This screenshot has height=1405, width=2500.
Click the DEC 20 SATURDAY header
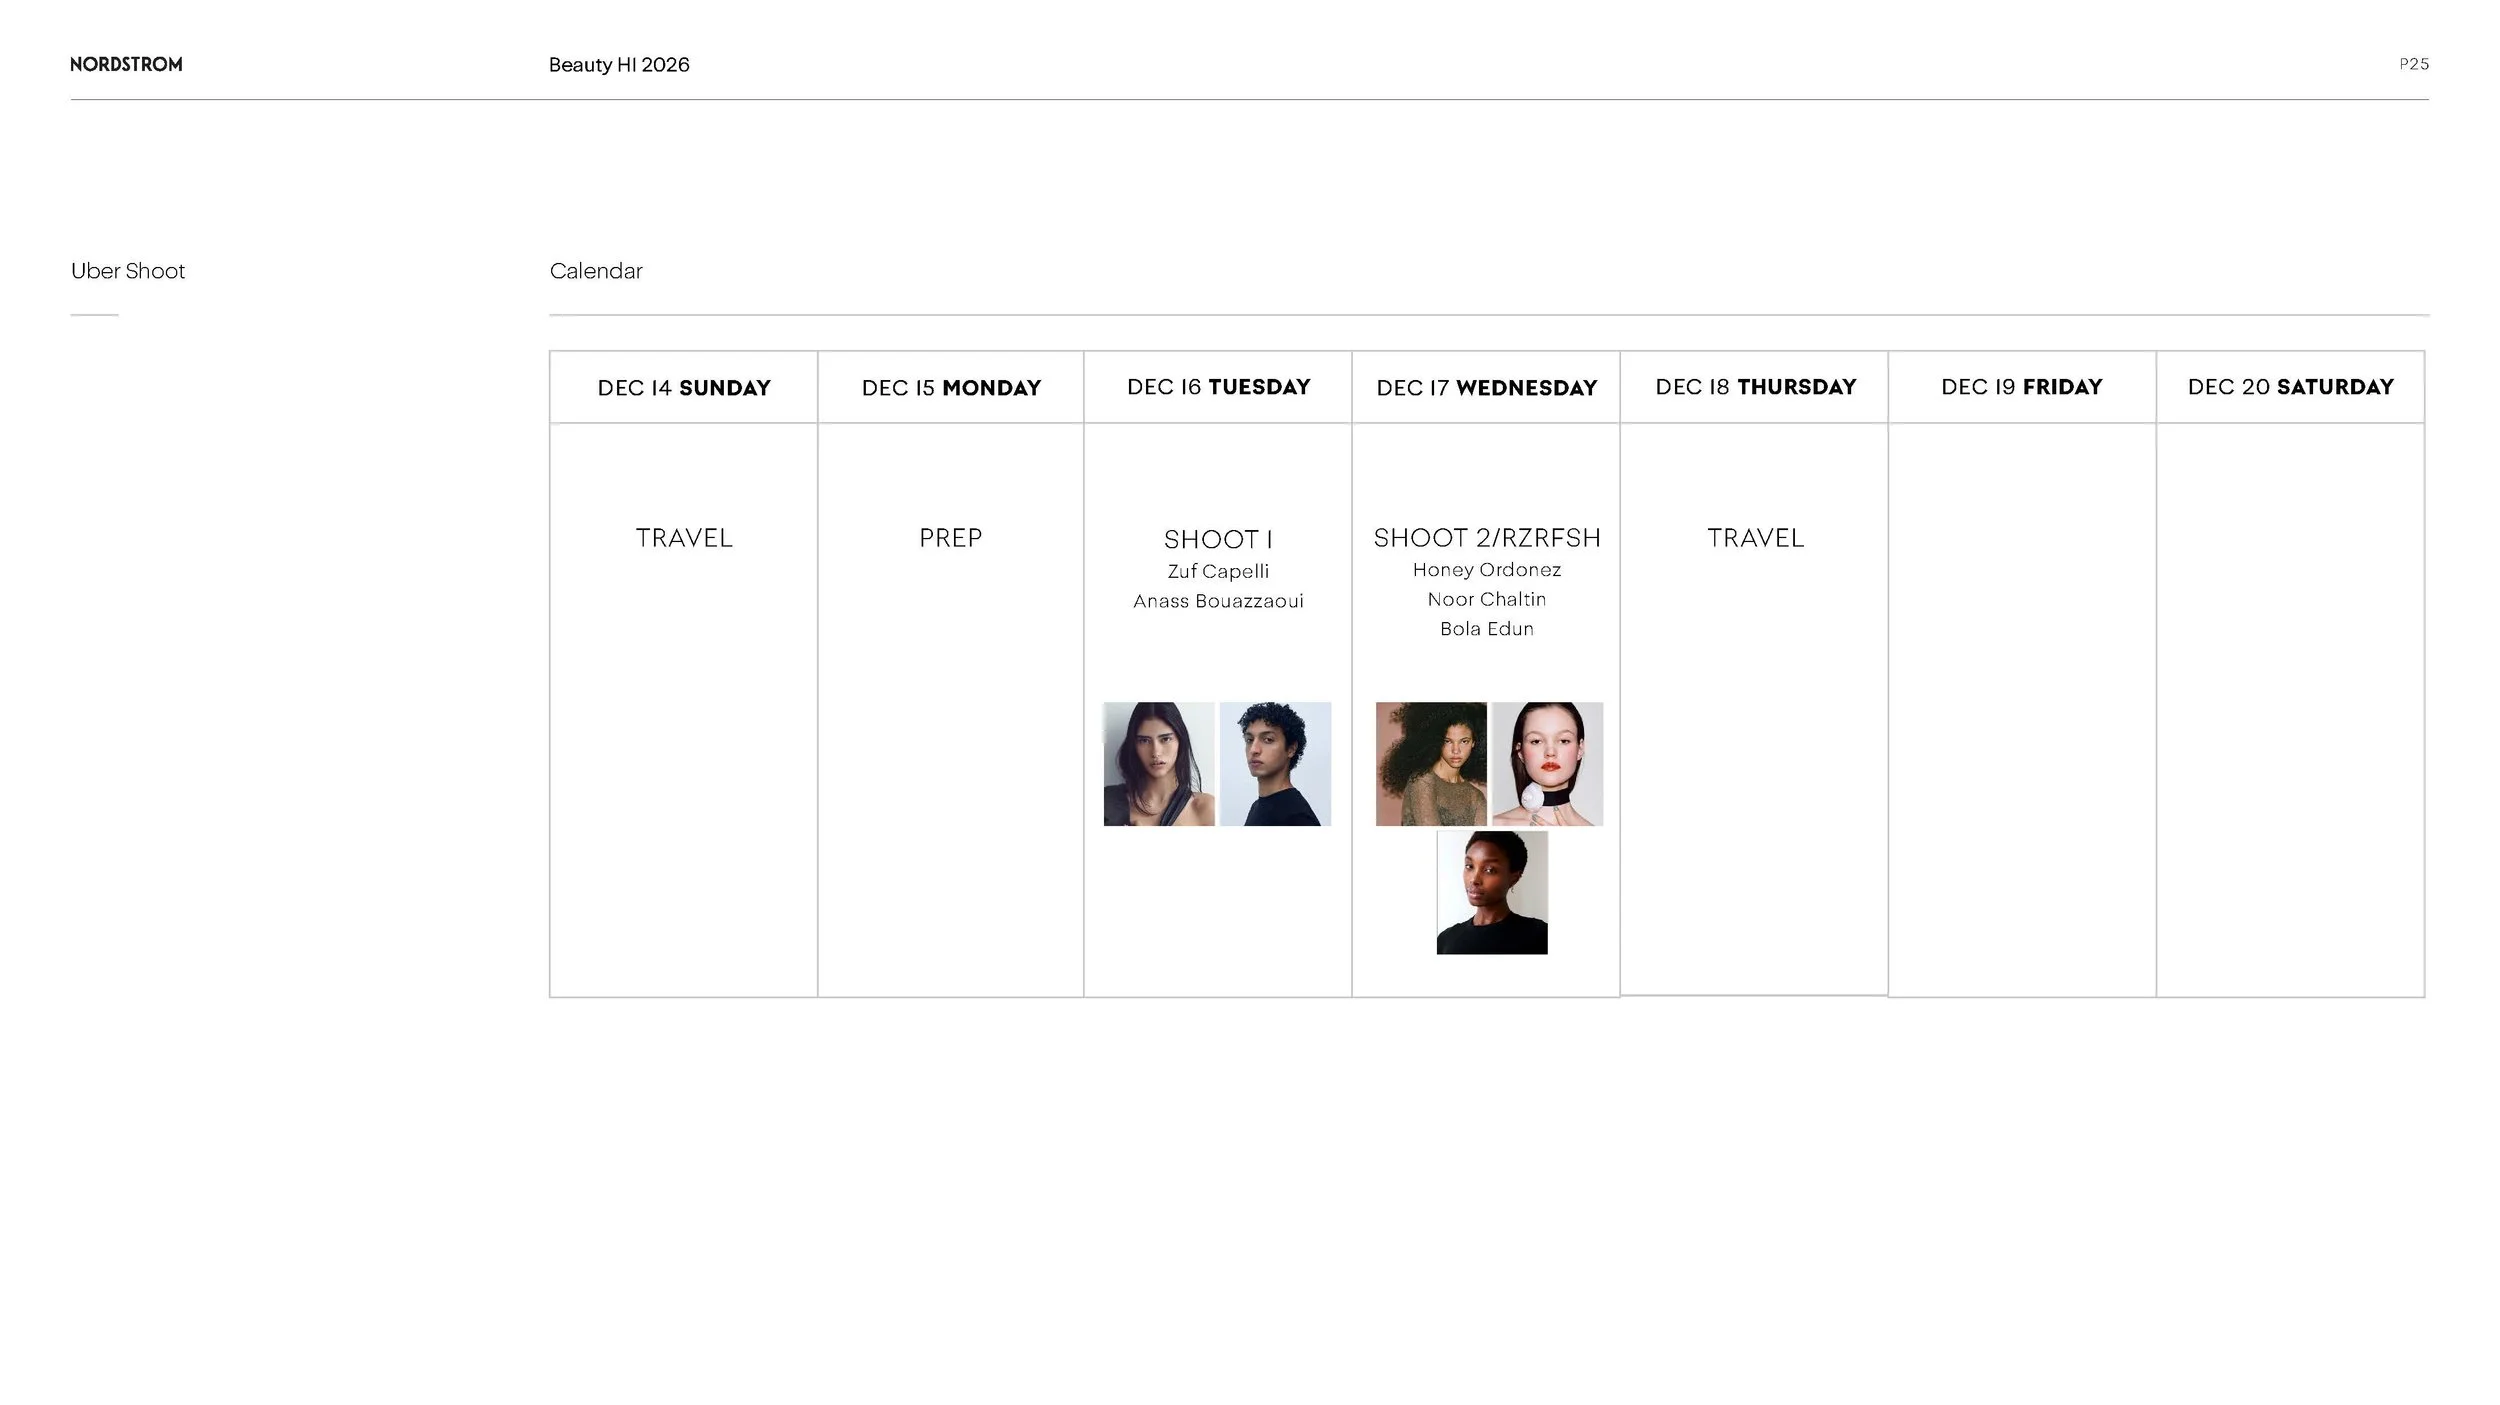[2290, 387]
